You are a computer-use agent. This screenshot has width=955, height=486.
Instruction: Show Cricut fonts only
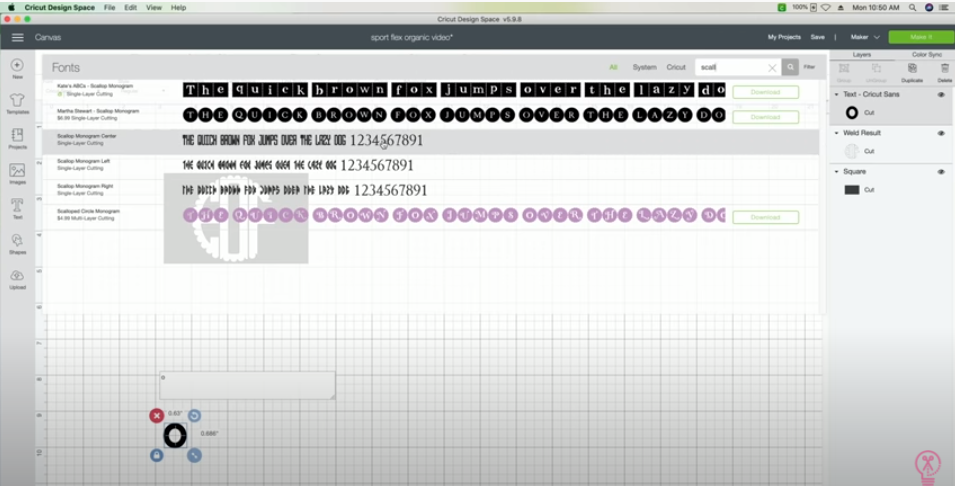[x=676, y=68]
